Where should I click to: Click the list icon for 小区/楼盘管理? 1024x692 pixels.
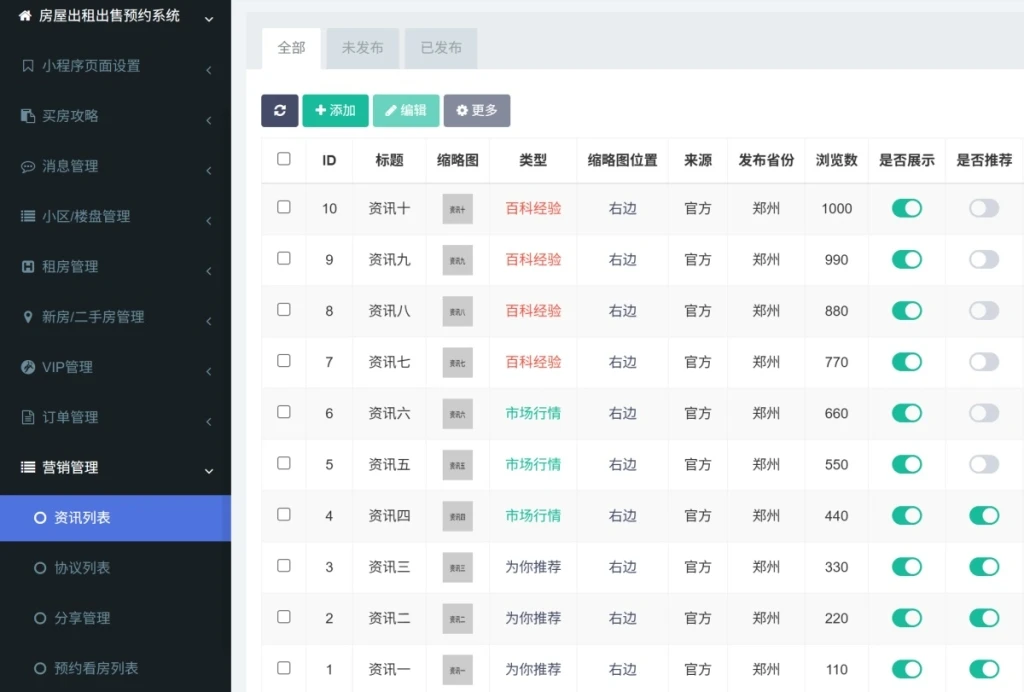[28, 216]
